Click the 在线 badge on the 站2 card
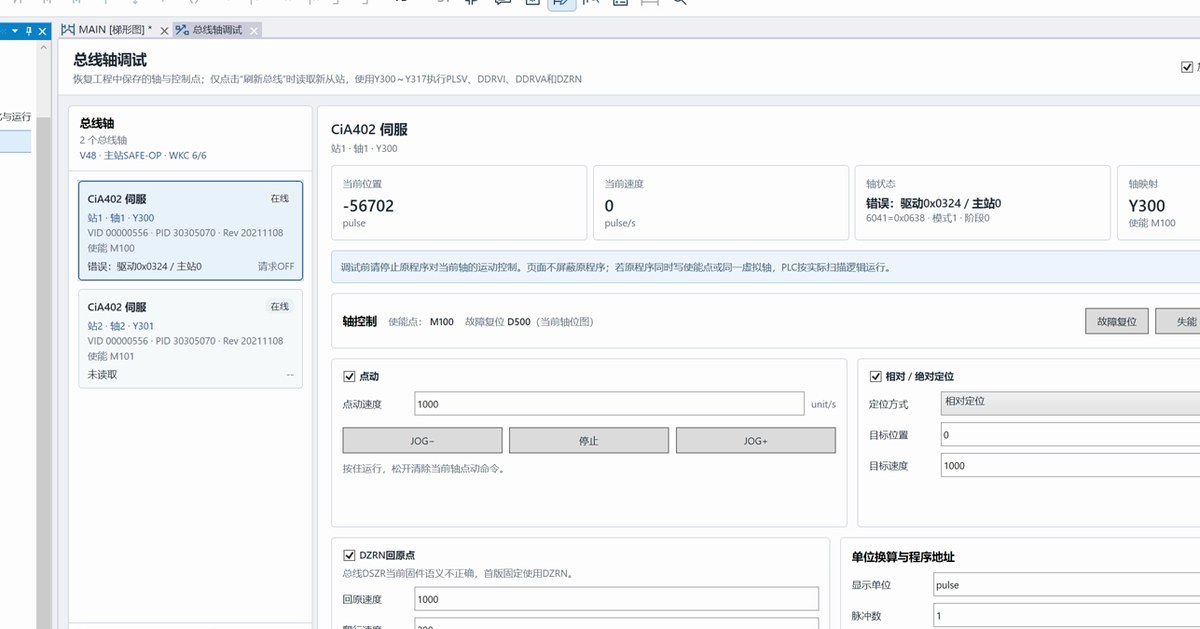This screenshot has height=629, width=1200. [279, 306]
